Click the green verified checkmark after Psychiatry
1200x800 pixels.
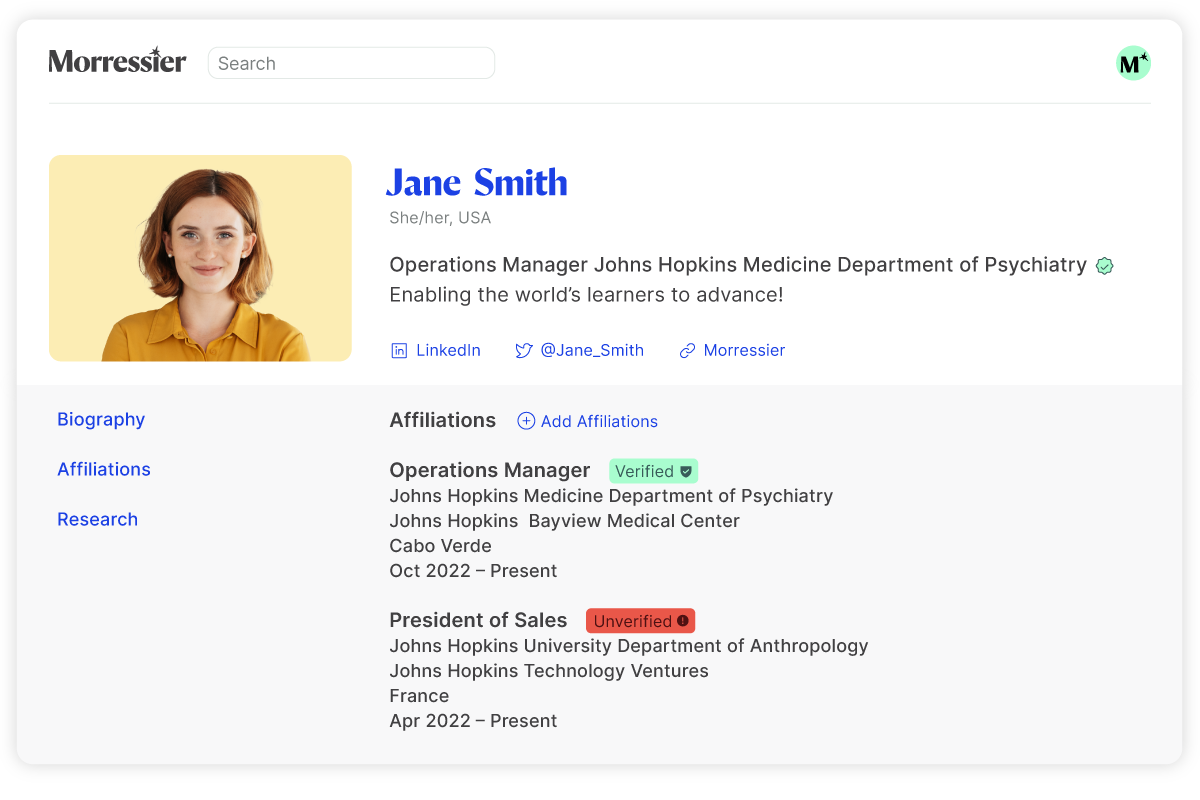1104,266
